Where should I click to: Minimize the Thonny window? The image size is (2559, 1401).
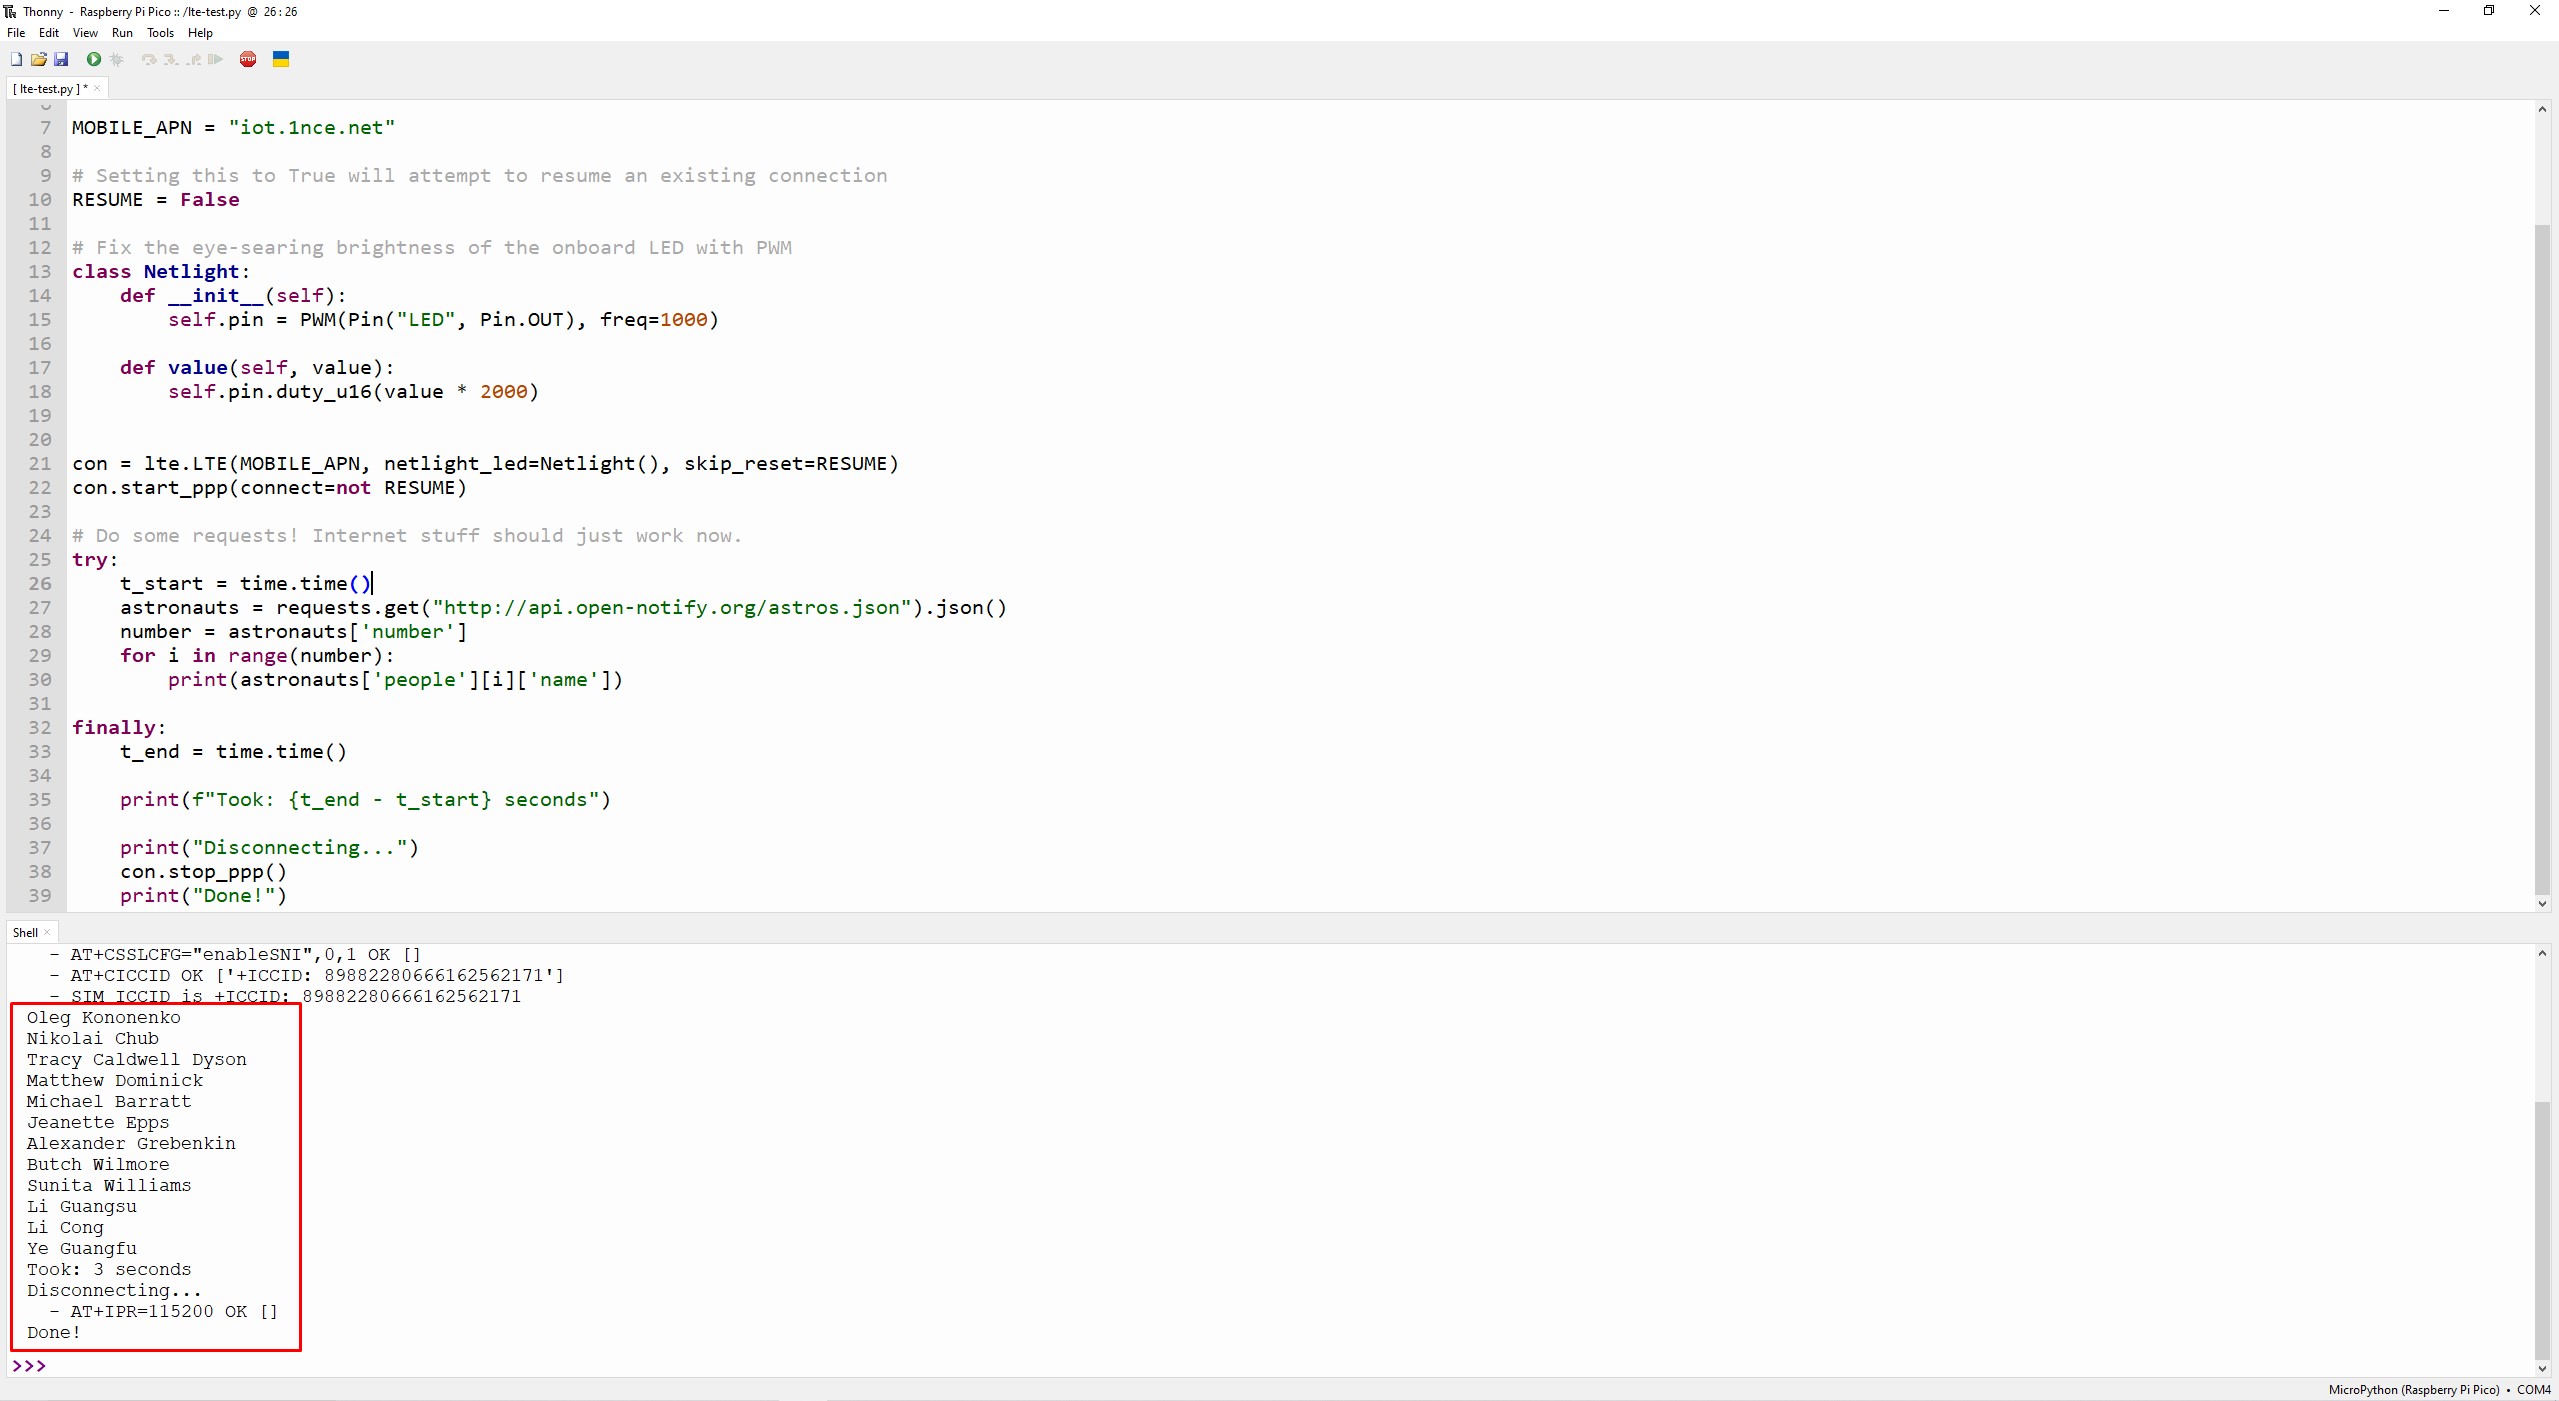(x=2444, y=11)
